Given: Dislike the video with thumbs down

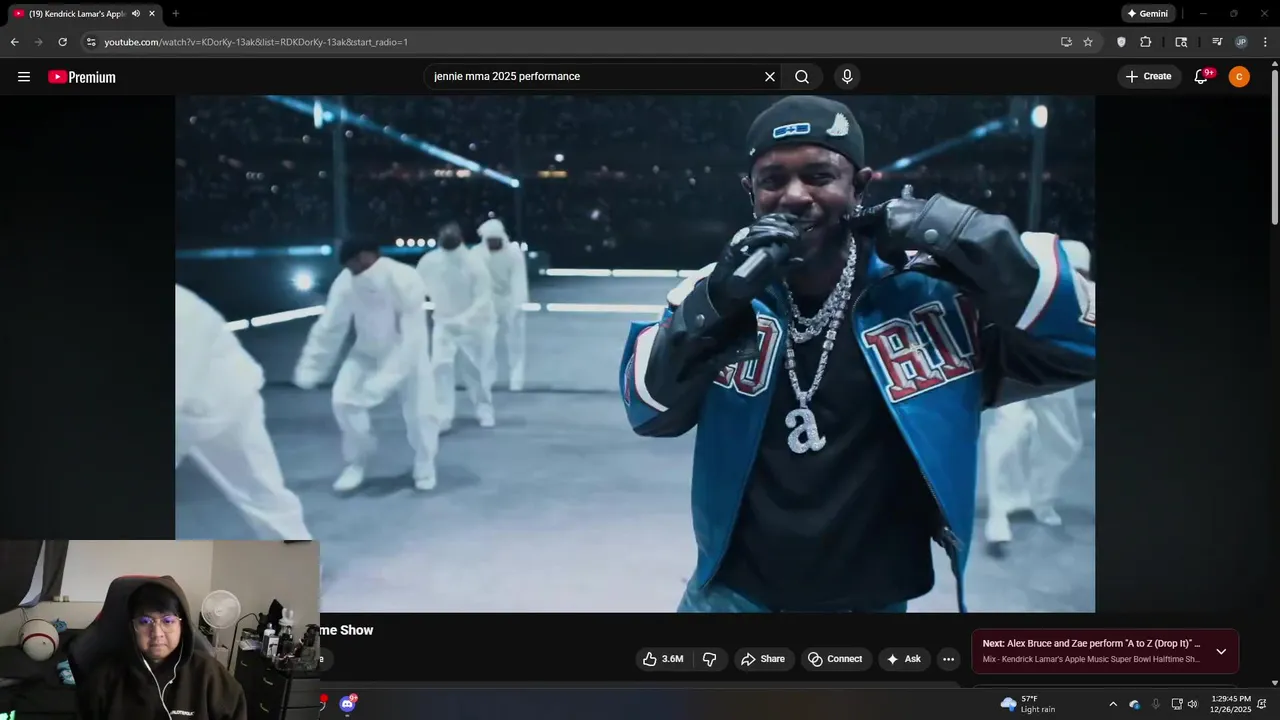Looking at the screenshot, I should [710, 659].
